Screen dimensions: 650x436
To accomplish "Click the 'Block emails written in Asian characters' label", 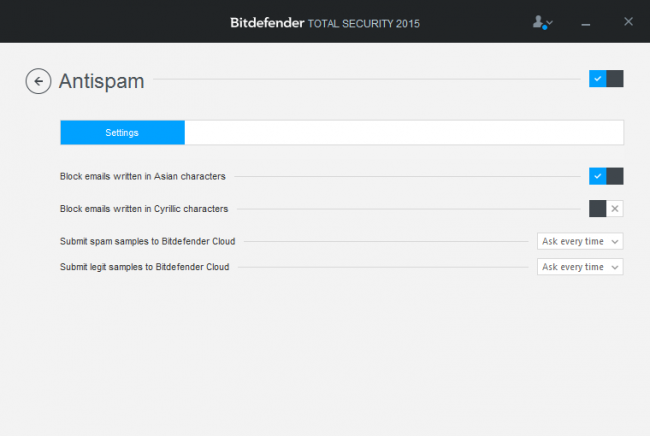I will tap(142, 176).
